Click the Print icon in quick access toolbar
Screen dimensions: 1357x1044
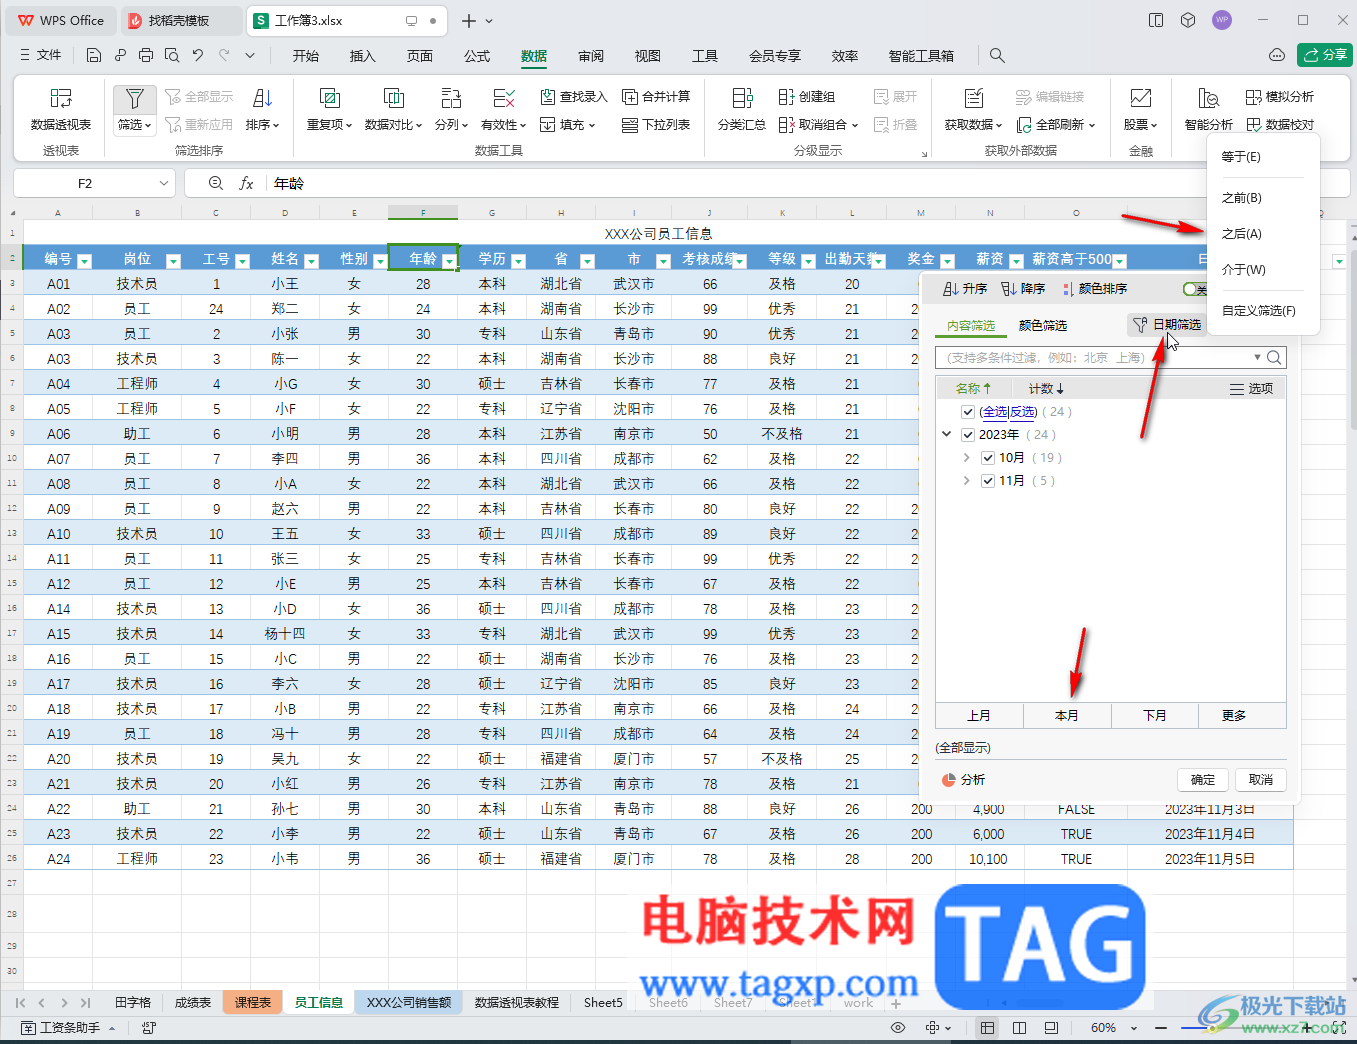tap(146, 55)
